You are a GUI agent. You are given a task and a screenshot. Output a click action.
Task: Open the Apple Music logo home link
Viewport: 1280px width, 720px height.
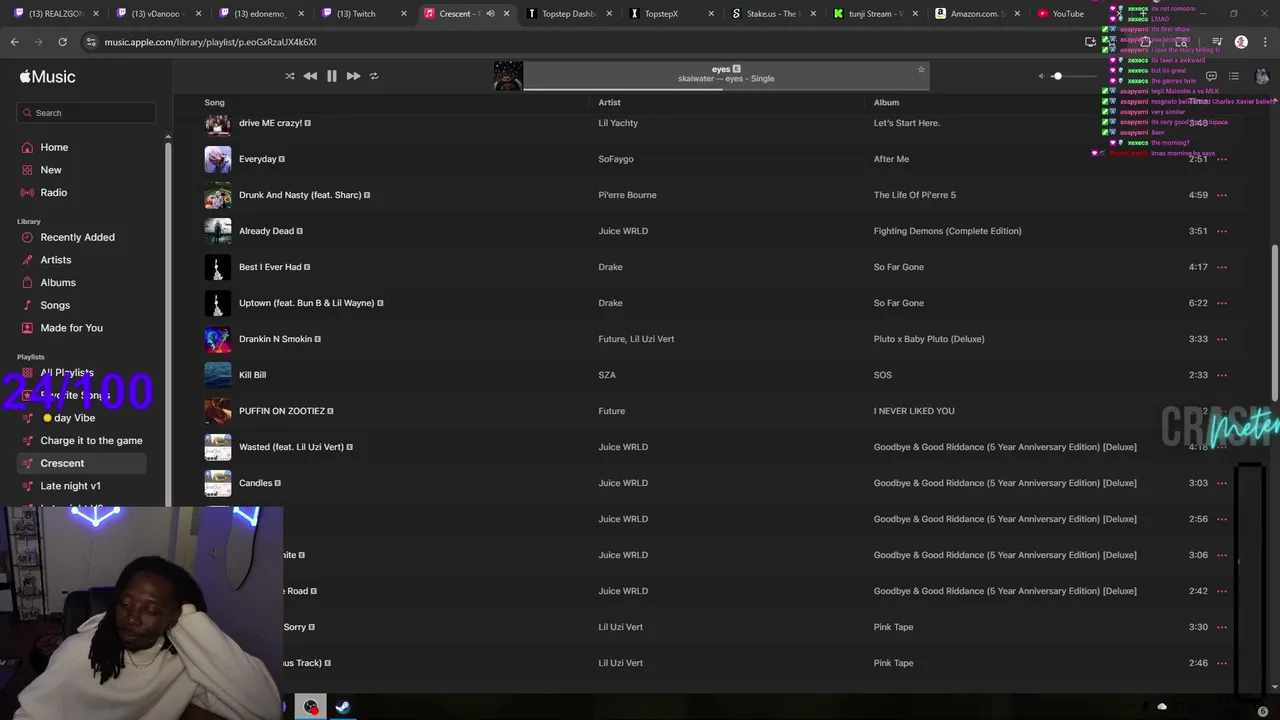(x=47, y=77)
